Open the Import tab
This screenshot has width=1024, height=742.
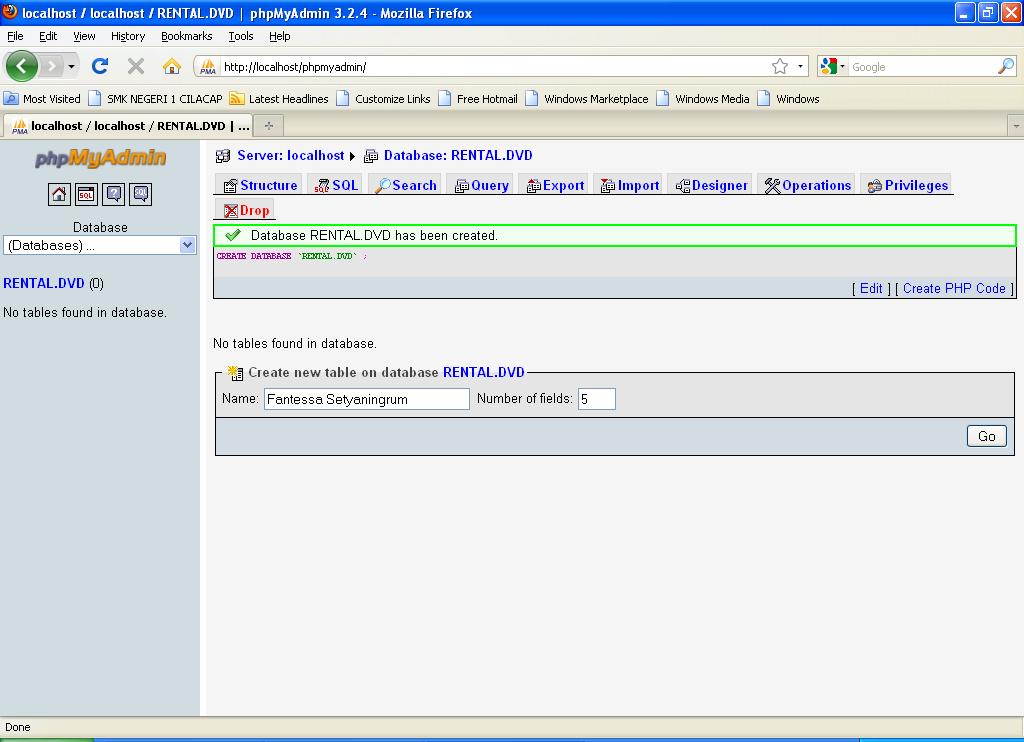pyautogui.click(x=630, y=186)
